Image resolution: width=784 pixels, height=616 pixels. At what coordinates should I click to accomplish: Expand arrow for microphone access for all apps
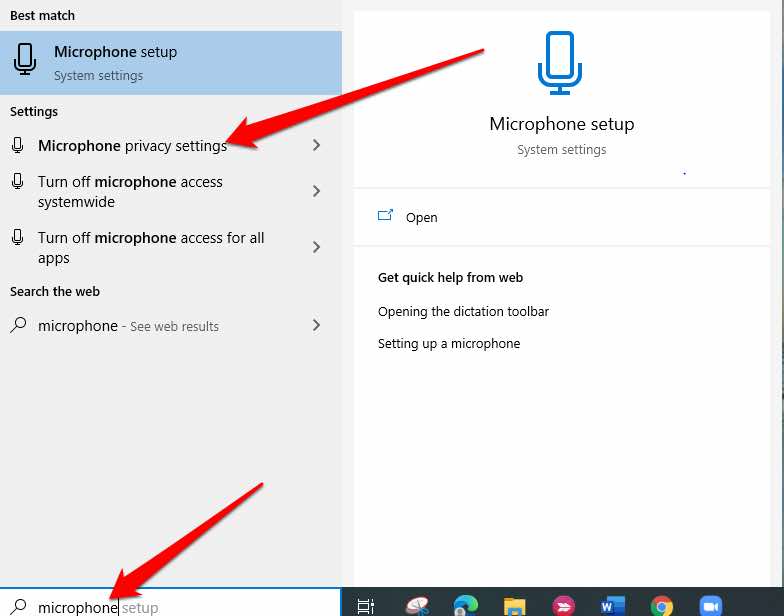click(x=316, y=247)
